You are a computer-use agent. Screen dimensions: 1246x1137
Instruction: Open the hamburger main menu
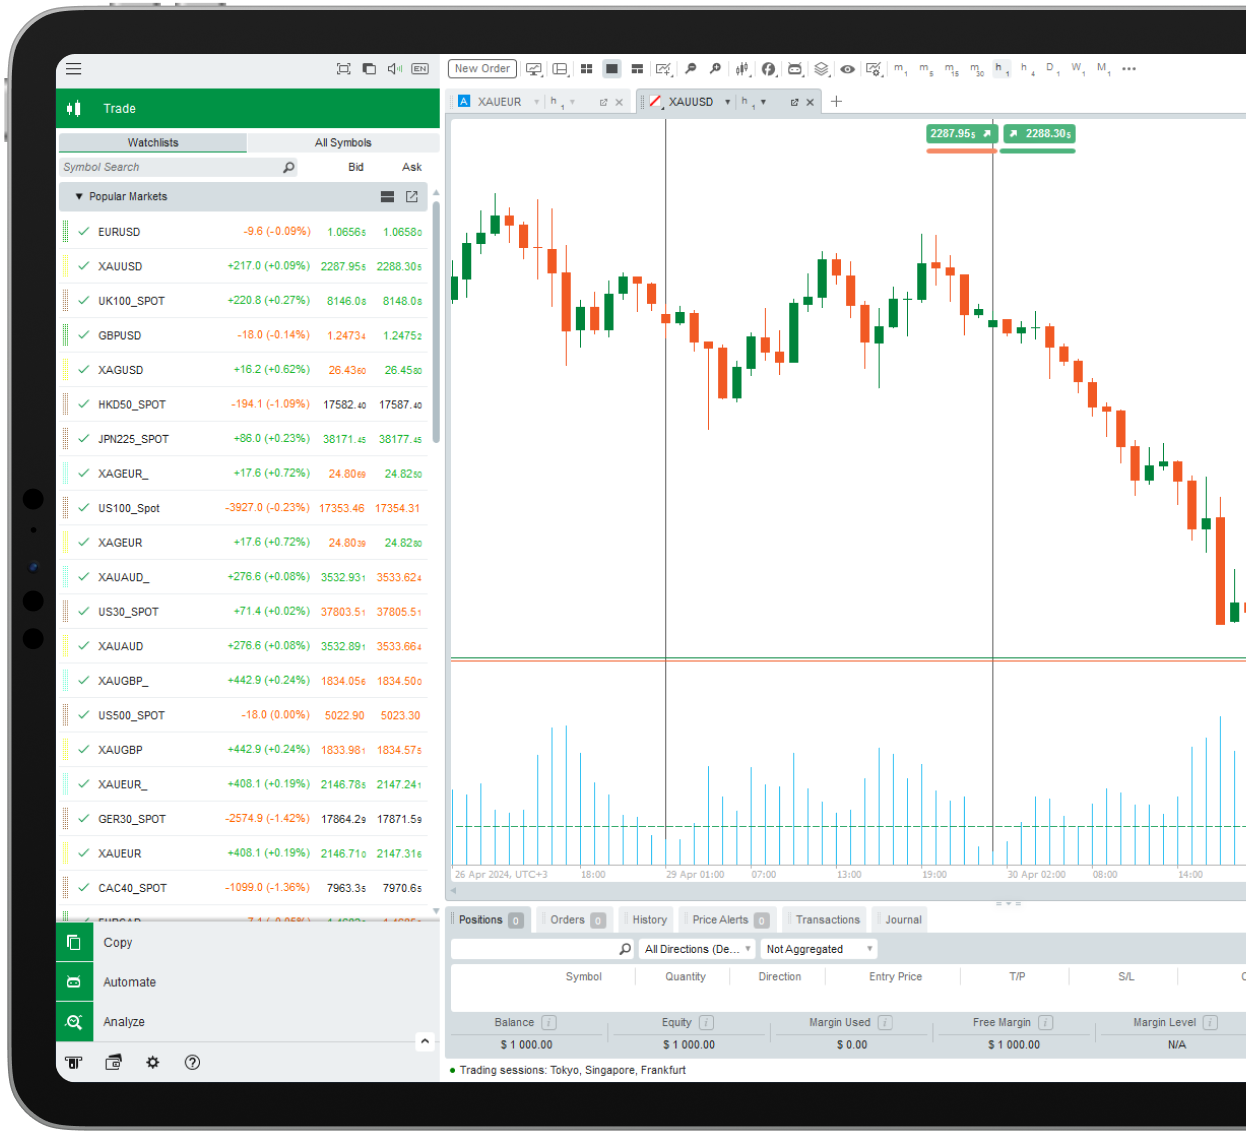coord(73,69)
